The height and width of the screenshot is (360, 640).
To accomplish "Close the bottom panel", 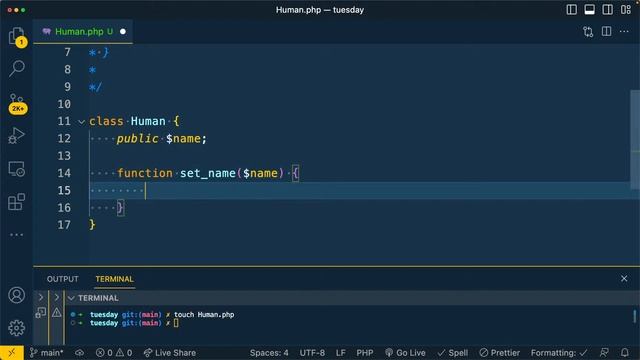I will tap(624, 278).
